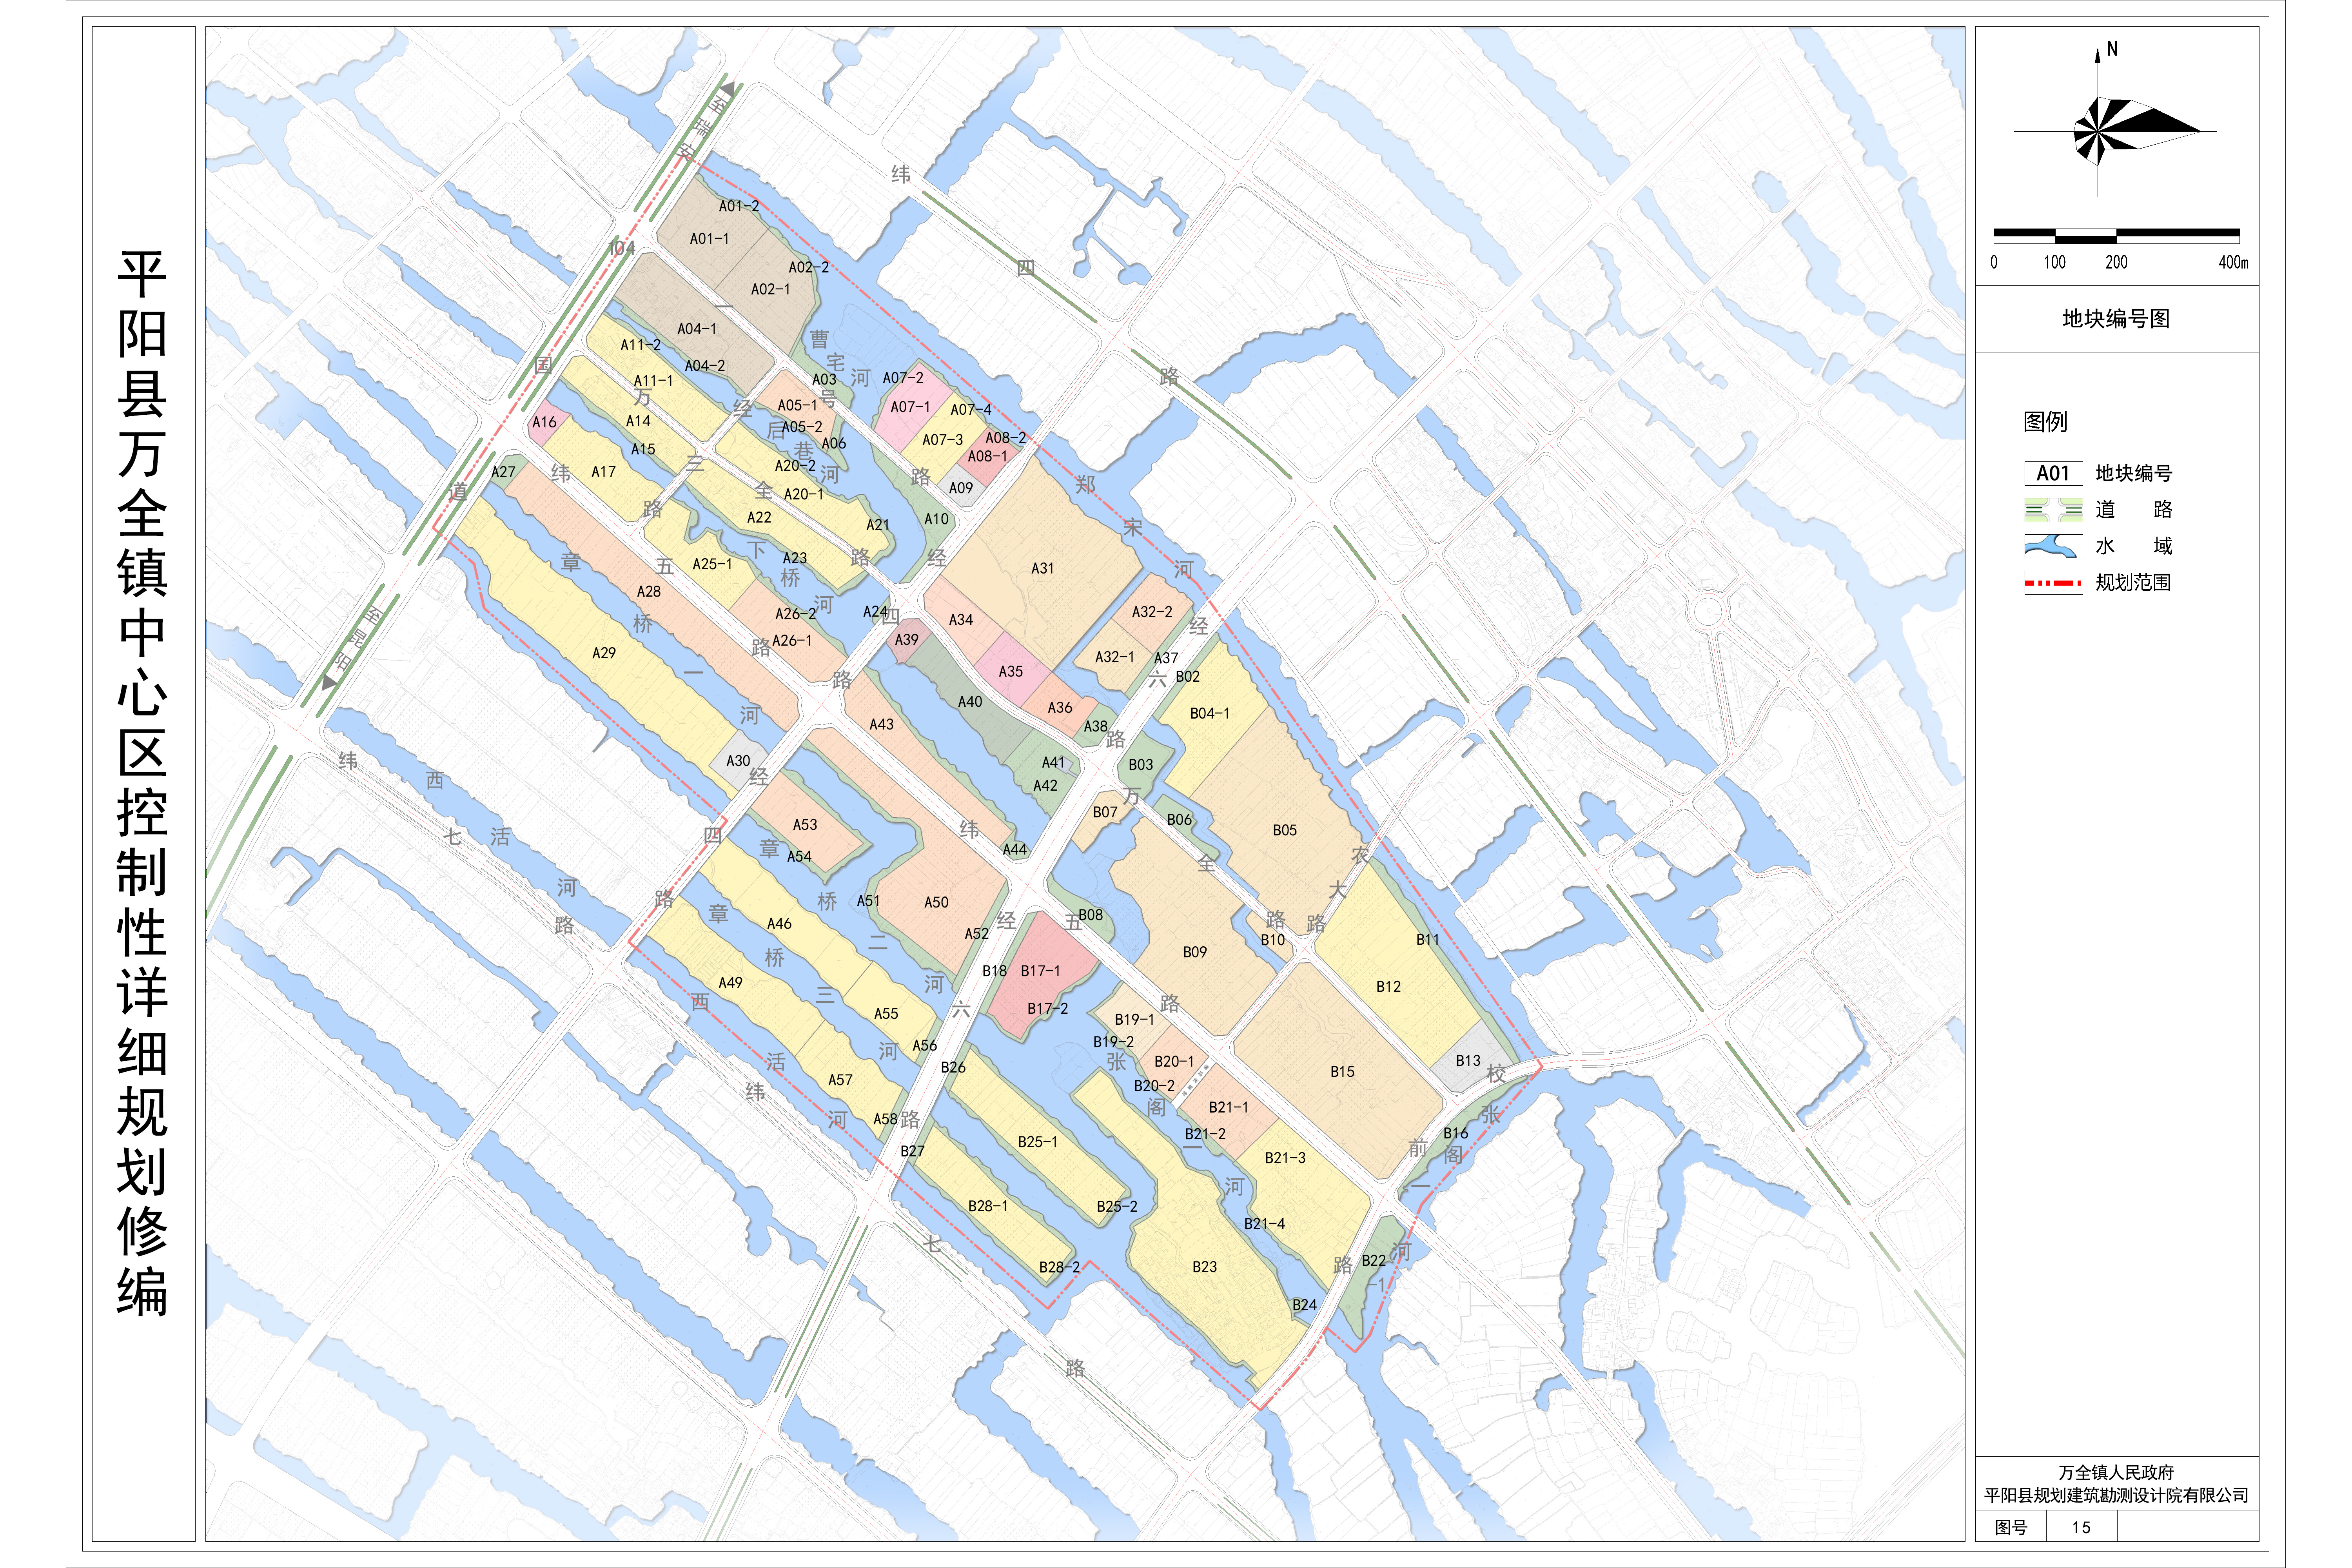This screenshot has height=1568, width=2352.
Task: Select plot label B05
Action: 1285,830
